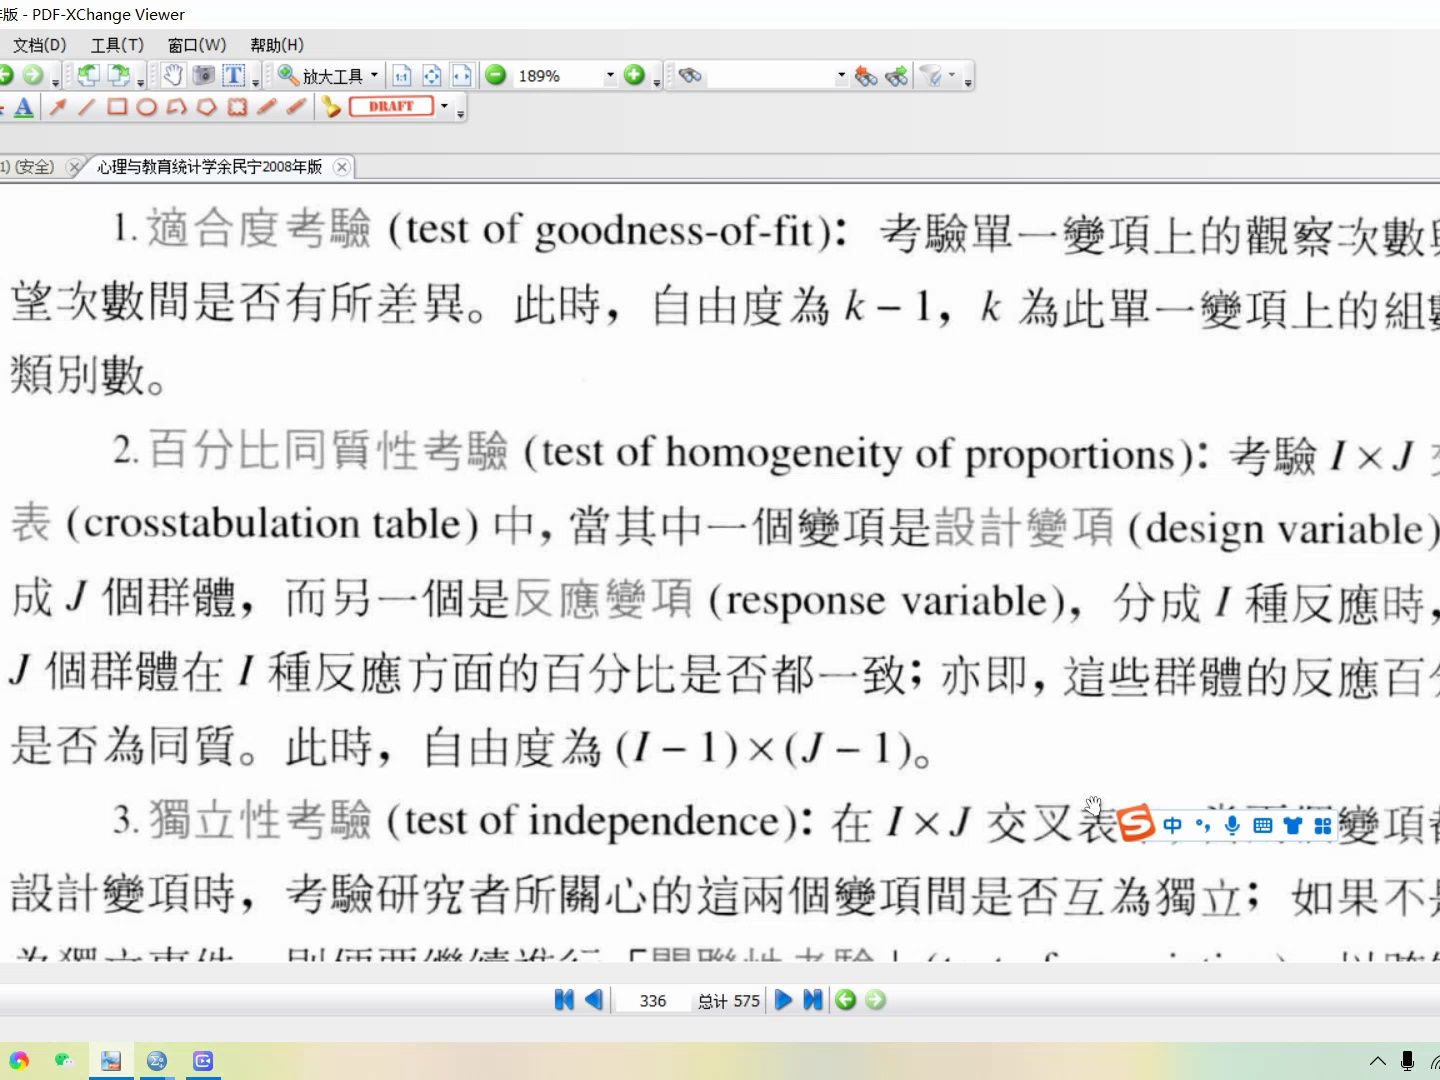Select the Snapshot camera tool
Screen dimensions: 1440x1080
[203, 75]
